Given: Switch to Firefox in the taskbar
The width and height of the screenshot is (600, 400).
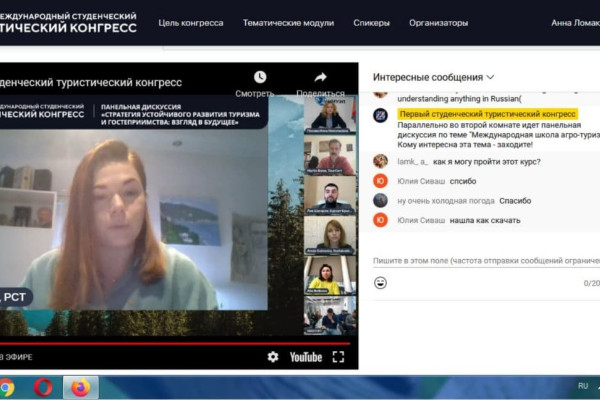Looking at the screenshot, I should 80,387.
